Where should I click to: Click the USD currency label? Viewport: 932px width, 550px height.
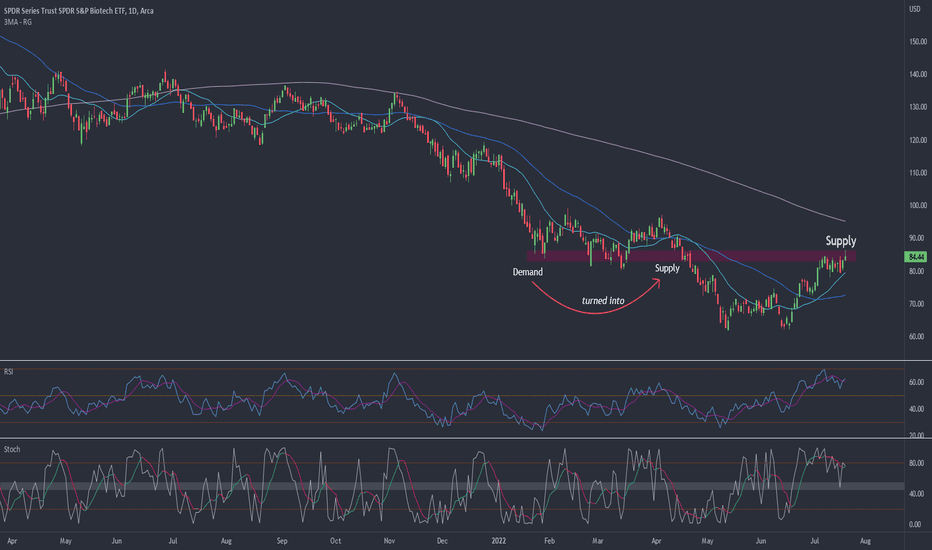point(915,9)
